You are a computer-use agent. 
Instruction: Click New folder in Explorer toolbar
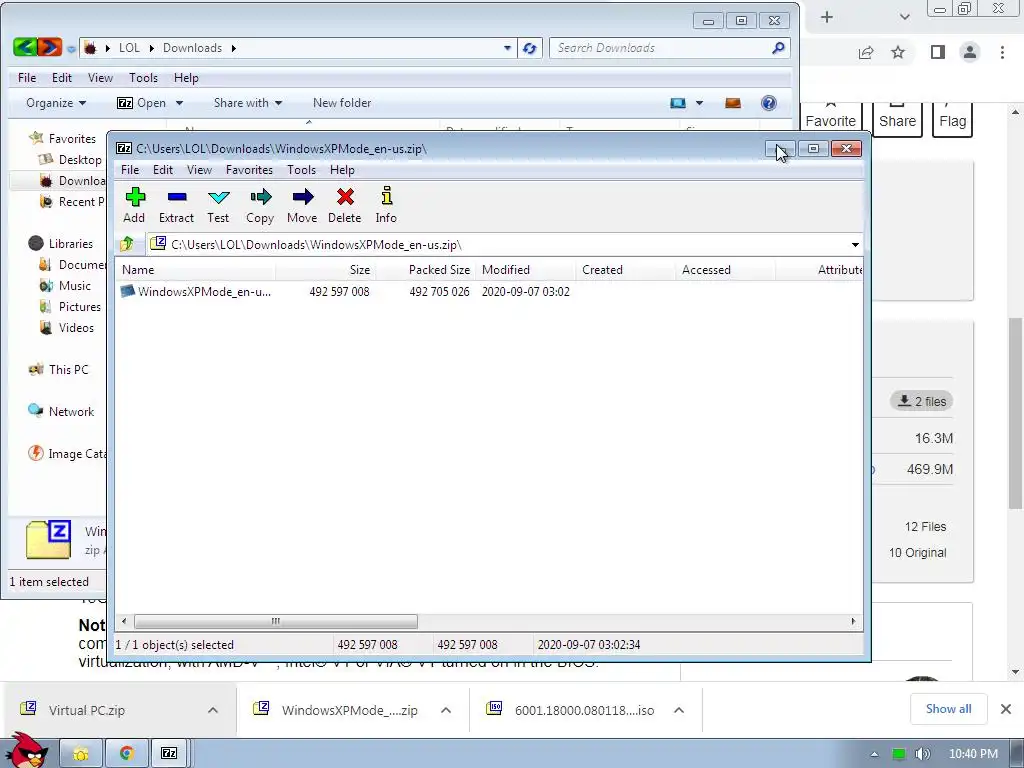click(x=342, y=103)
